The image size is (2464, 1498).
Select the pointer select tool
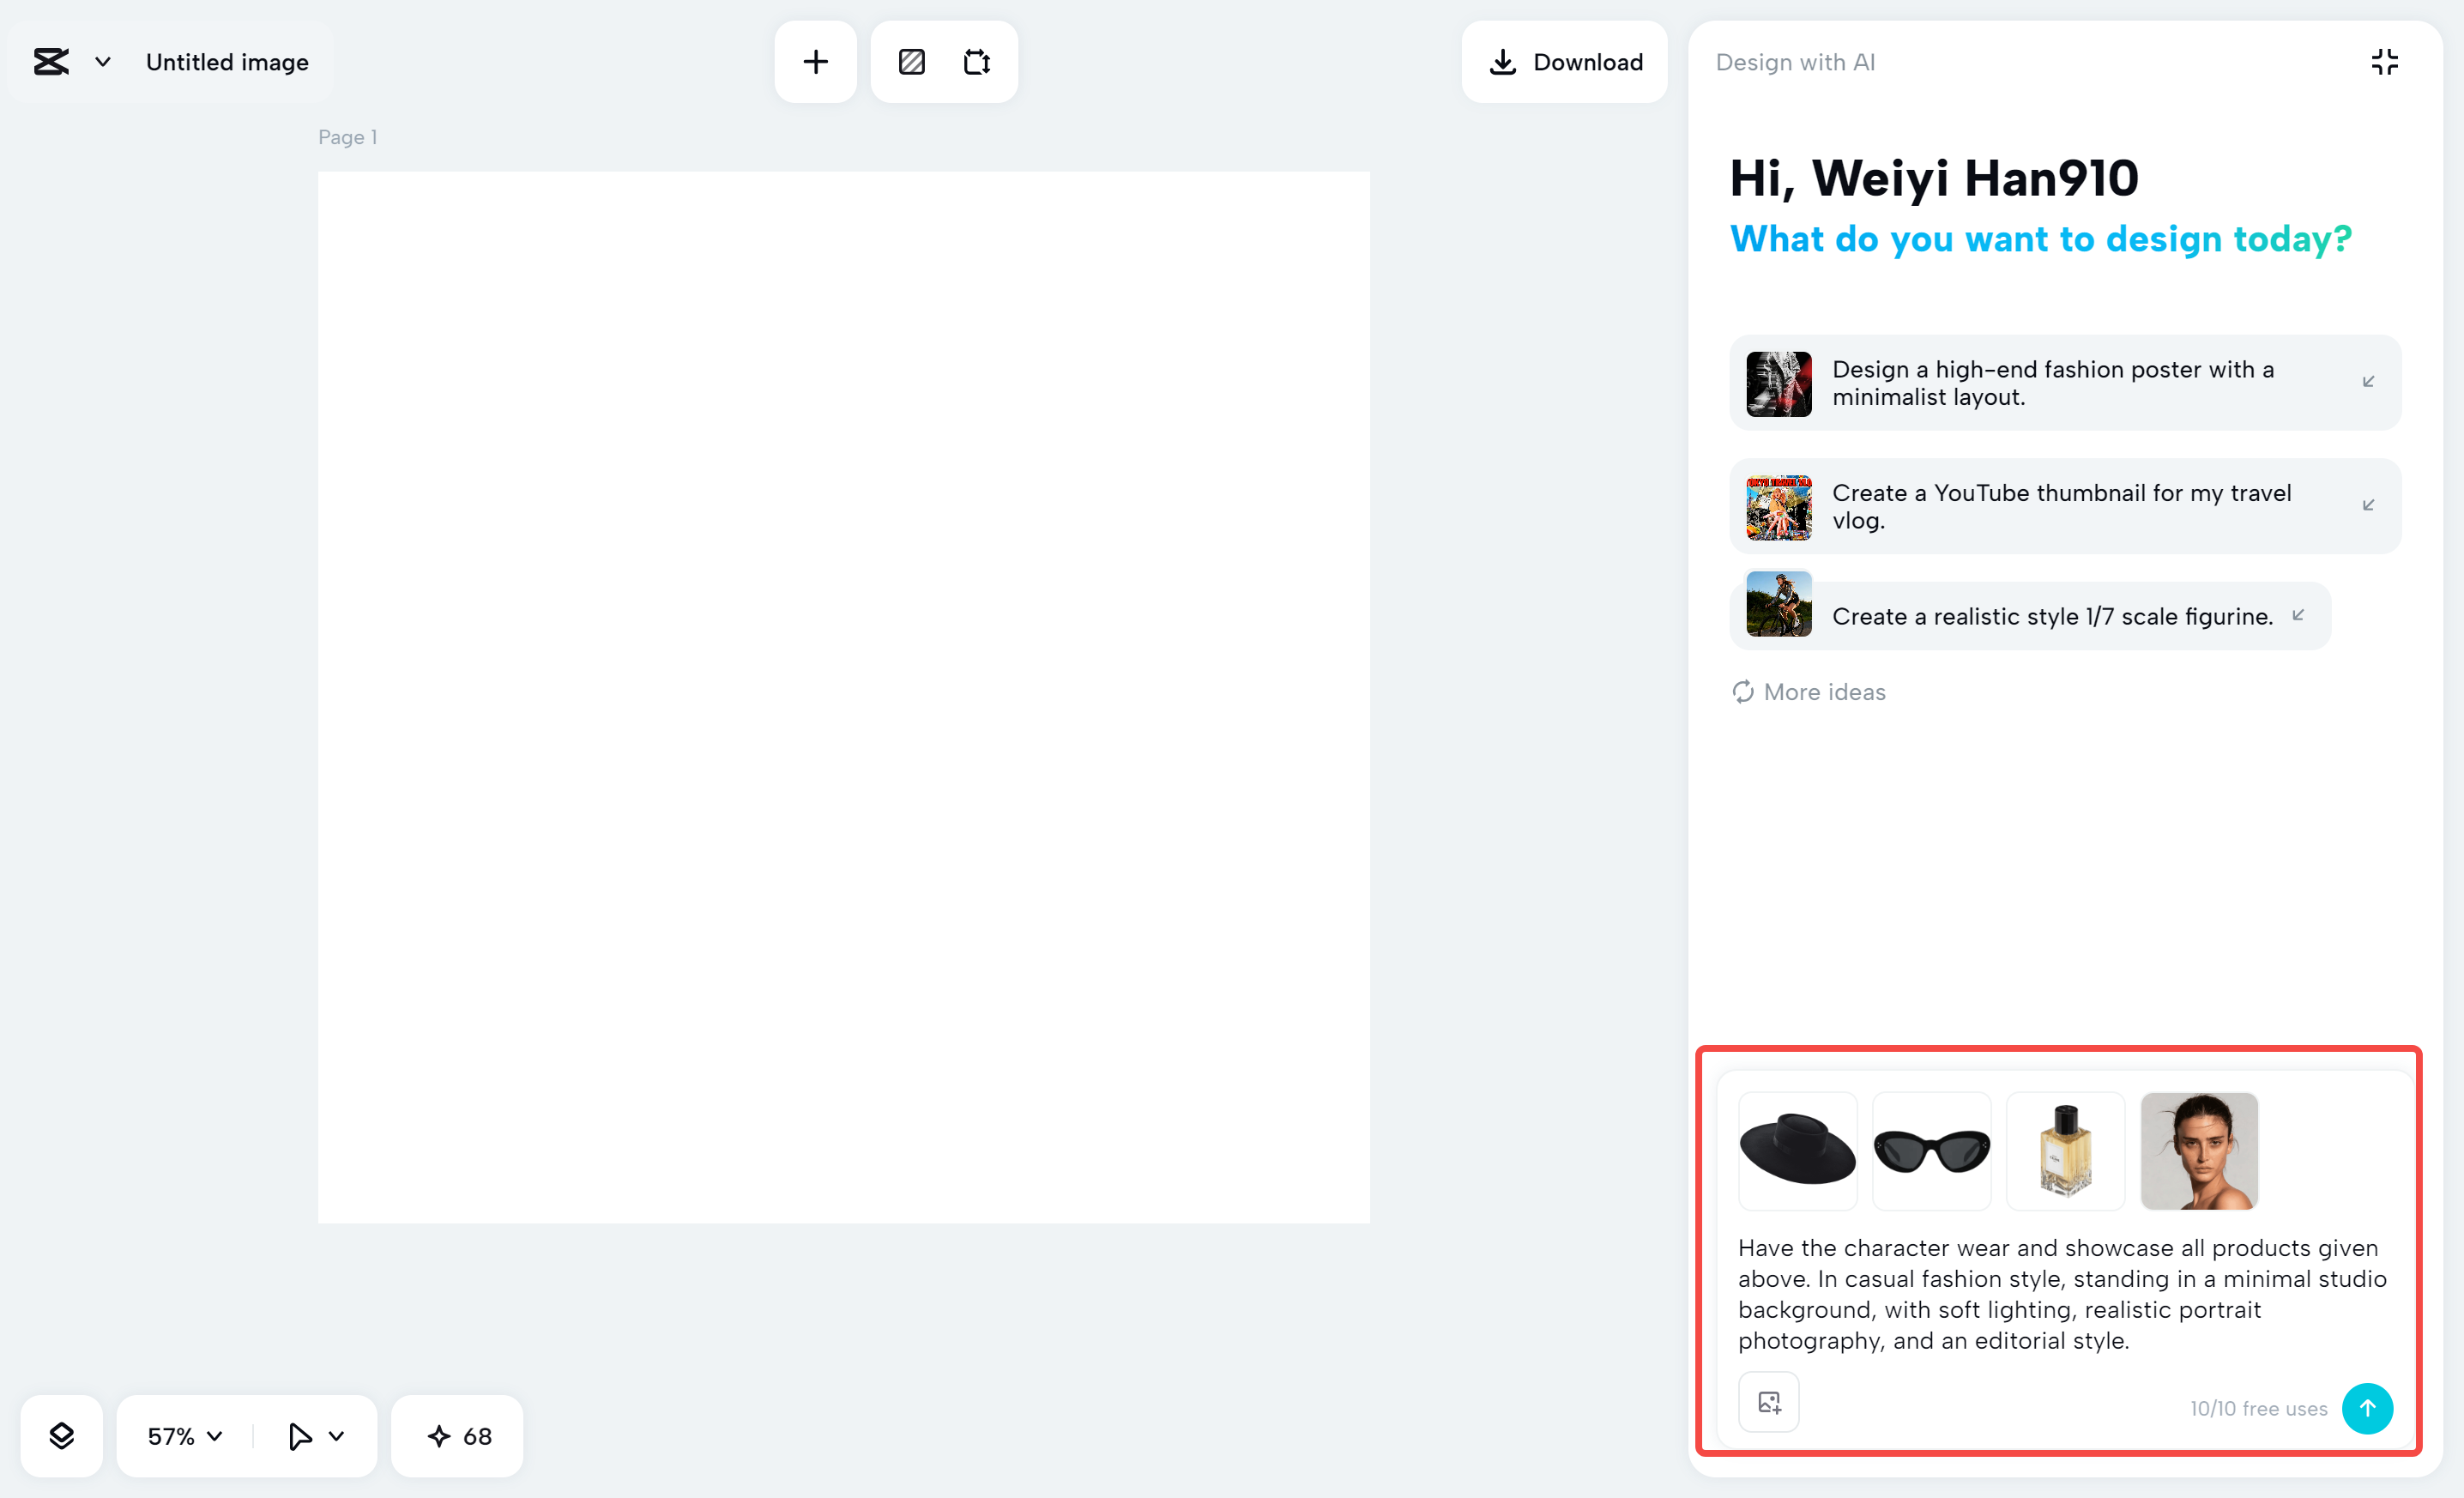pyautogui.click(x=299, y=1436)
